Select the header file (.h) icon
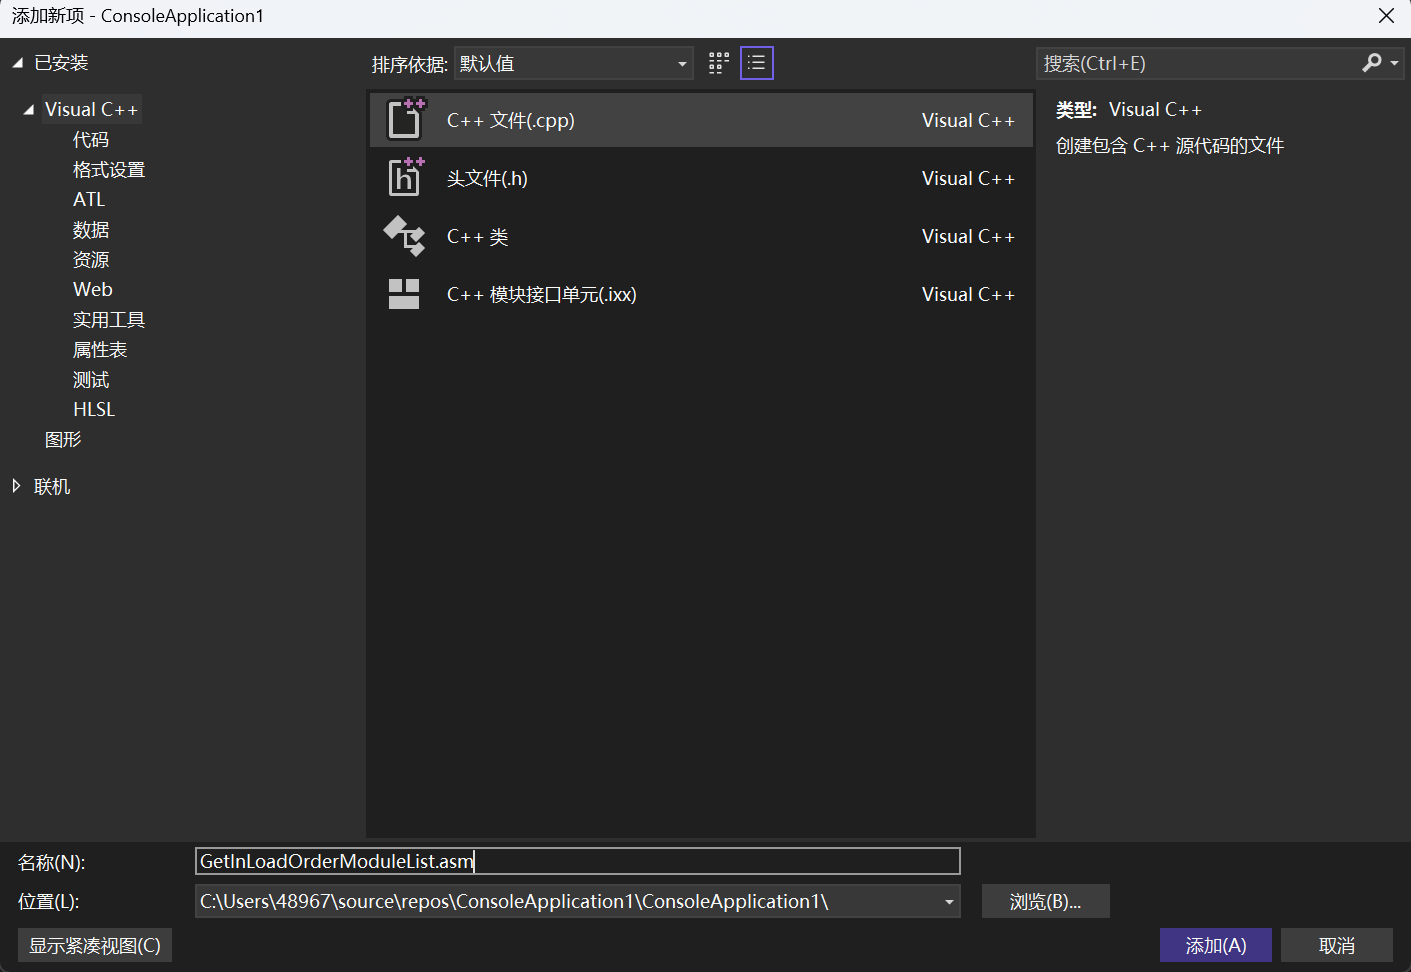1411x972 pixels. tap(405, 177)
